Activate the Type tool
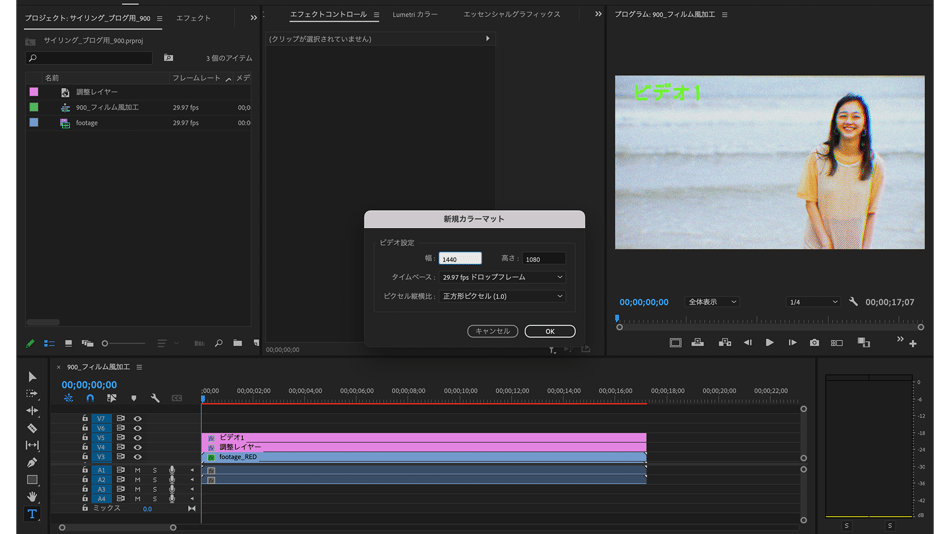Screen dimensions: 950x534 [32, 514]
